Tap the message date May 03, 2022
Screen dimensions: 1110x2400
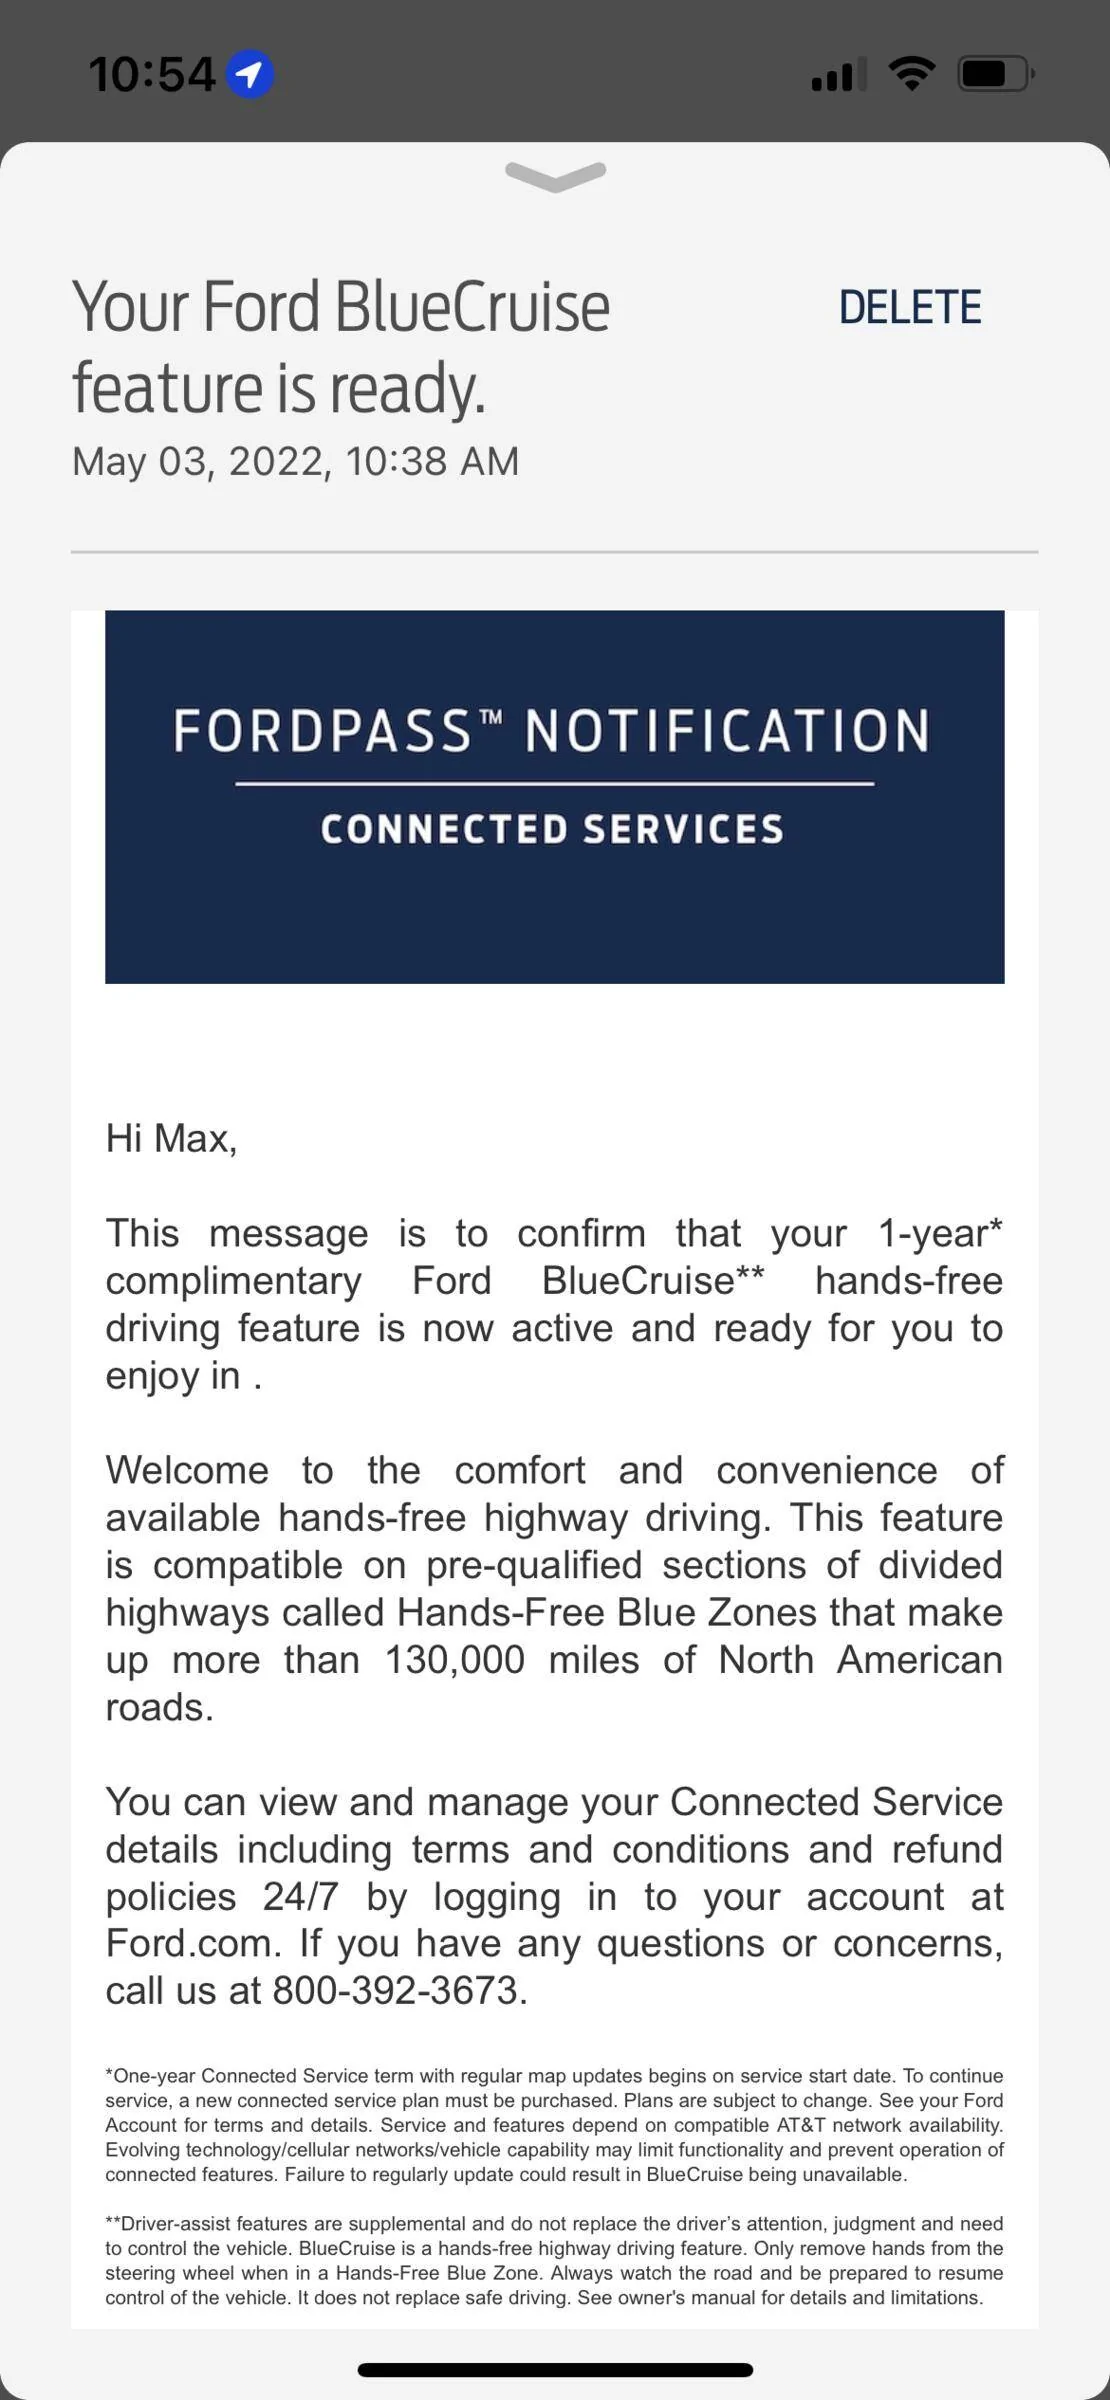pos(296,461)
